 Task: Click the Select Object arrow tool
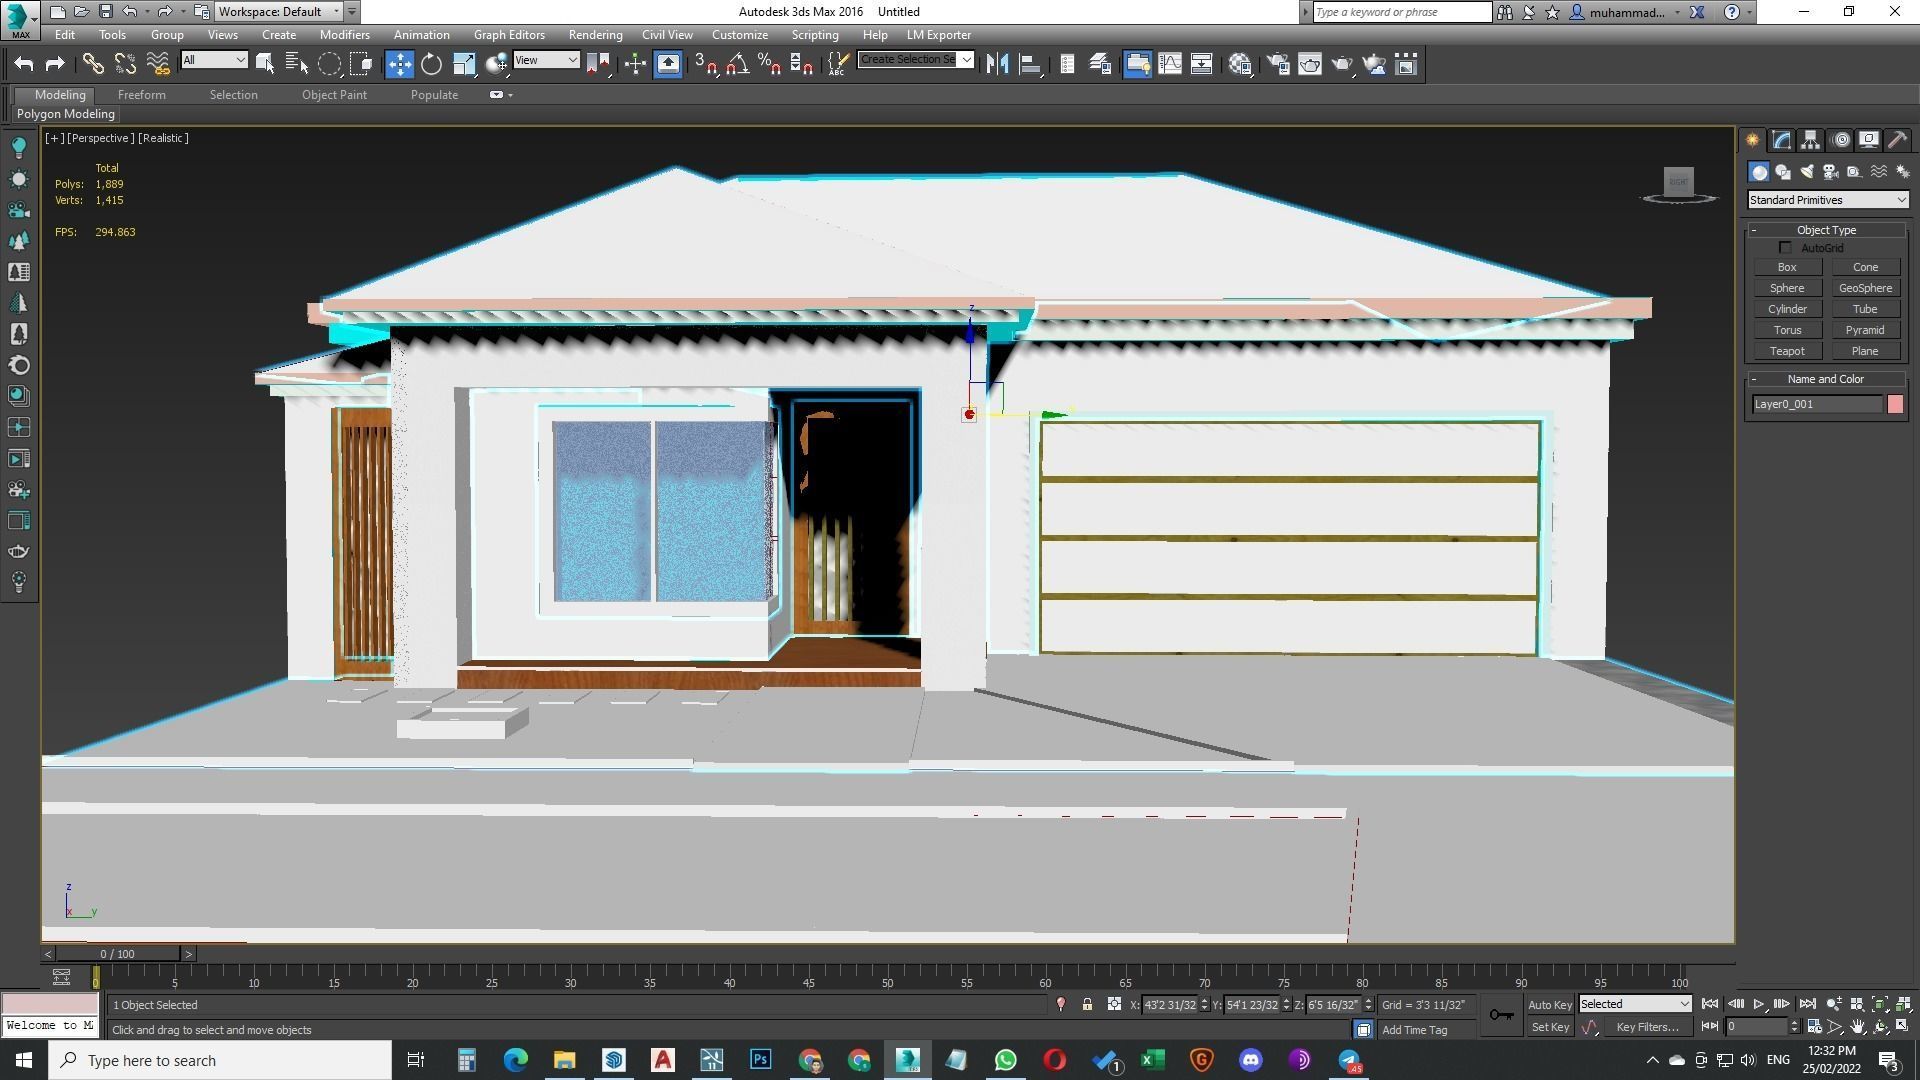click(265, 64)
